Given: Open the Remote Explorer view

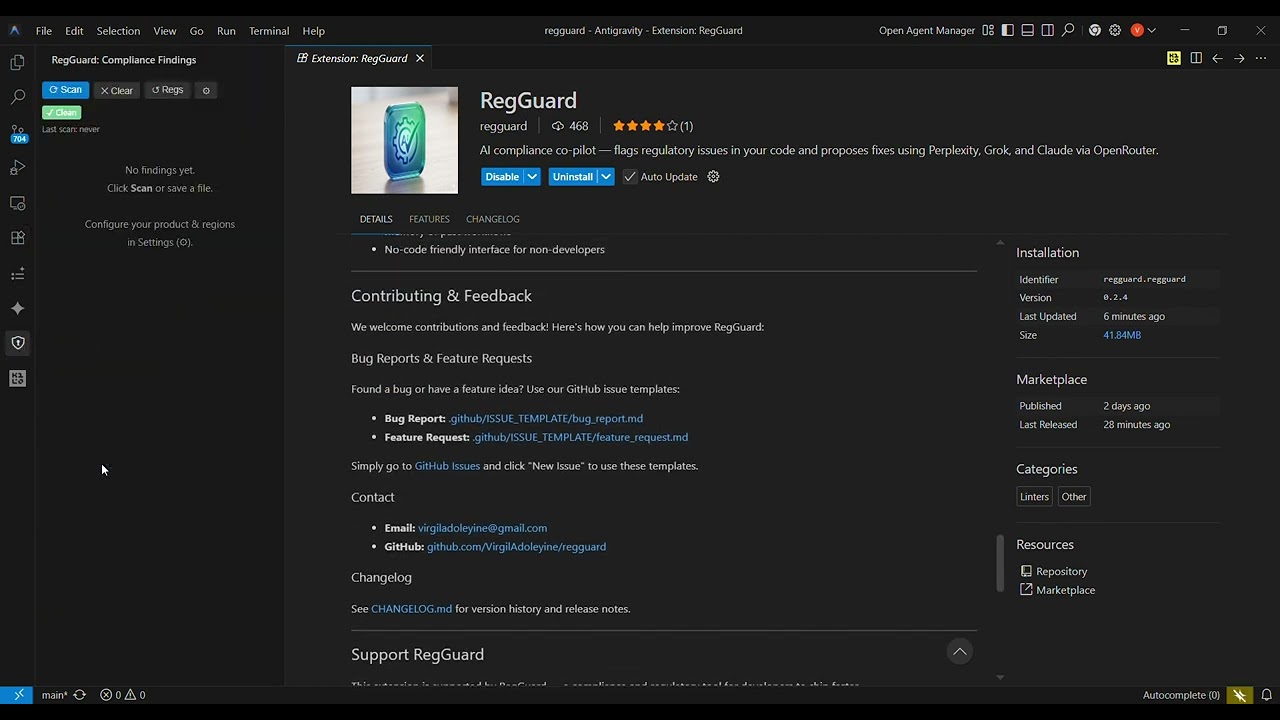Looking at the screenshot, I should (17, 203).
